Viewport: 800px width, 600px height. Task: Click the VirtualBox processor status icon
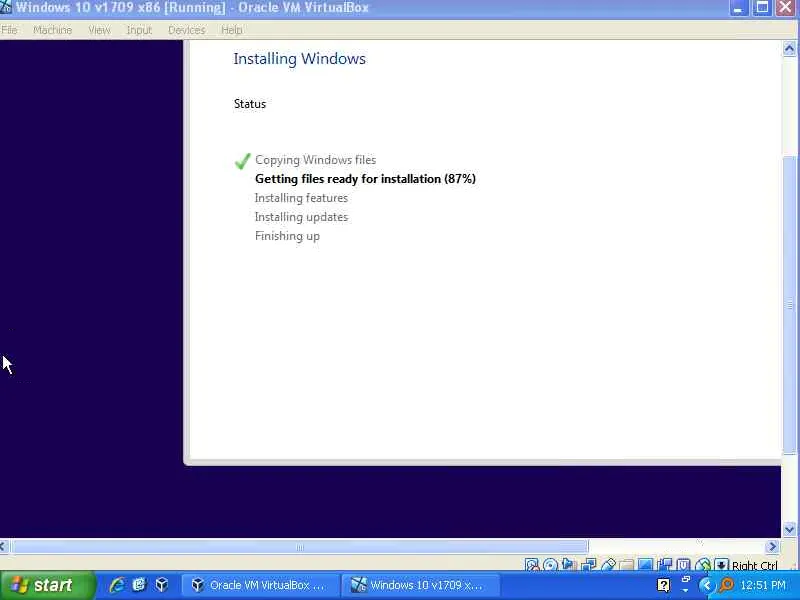click(683, 564)
